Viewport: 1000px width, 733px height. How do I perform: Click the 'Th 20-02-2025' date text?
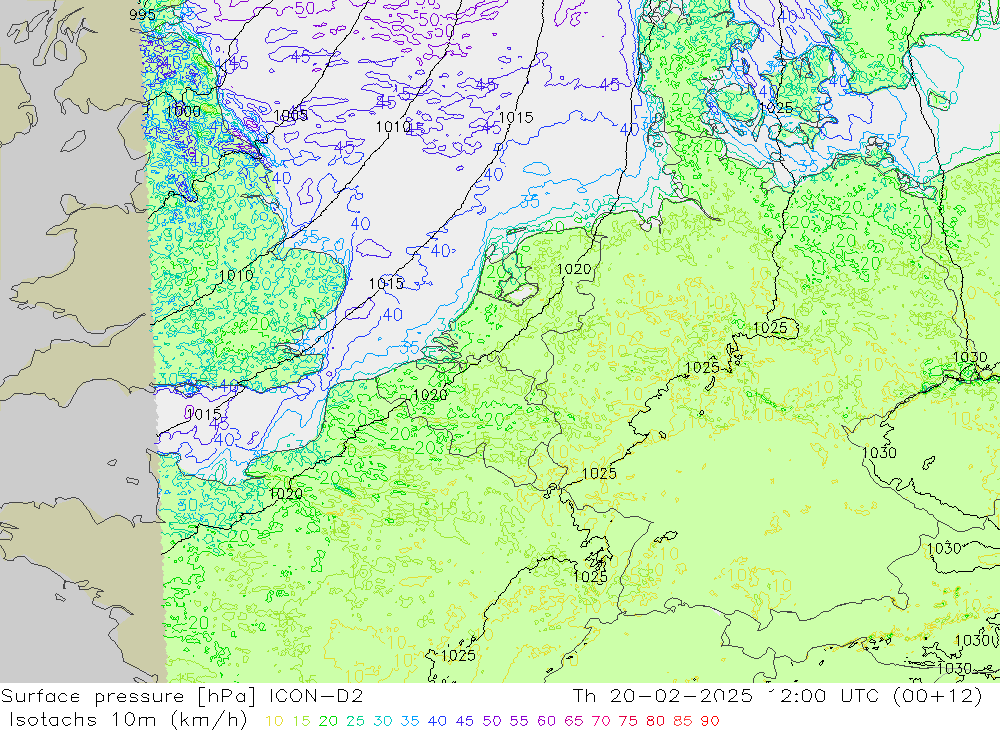point(662,696)
